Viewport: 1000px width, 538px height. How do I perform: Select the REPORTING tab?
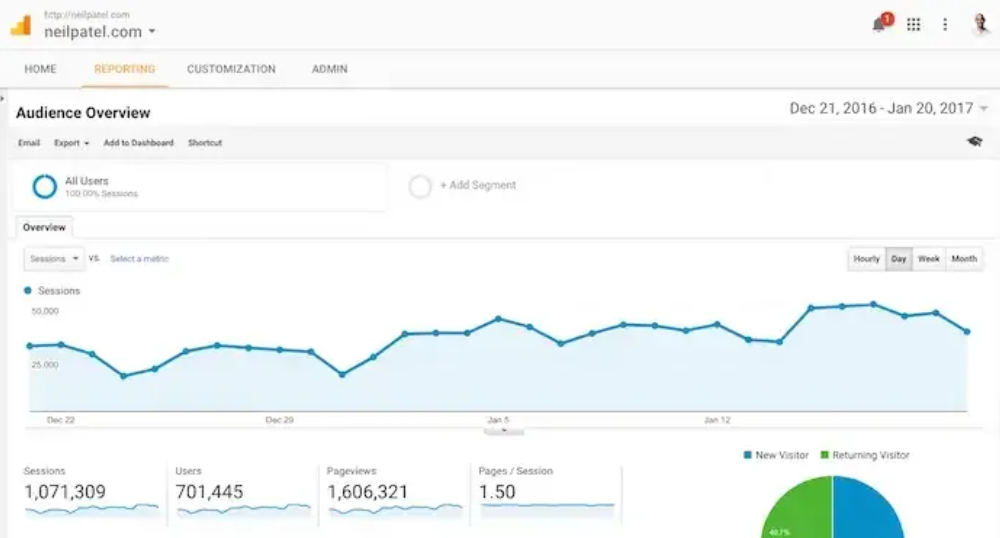(x=124, y=69)
